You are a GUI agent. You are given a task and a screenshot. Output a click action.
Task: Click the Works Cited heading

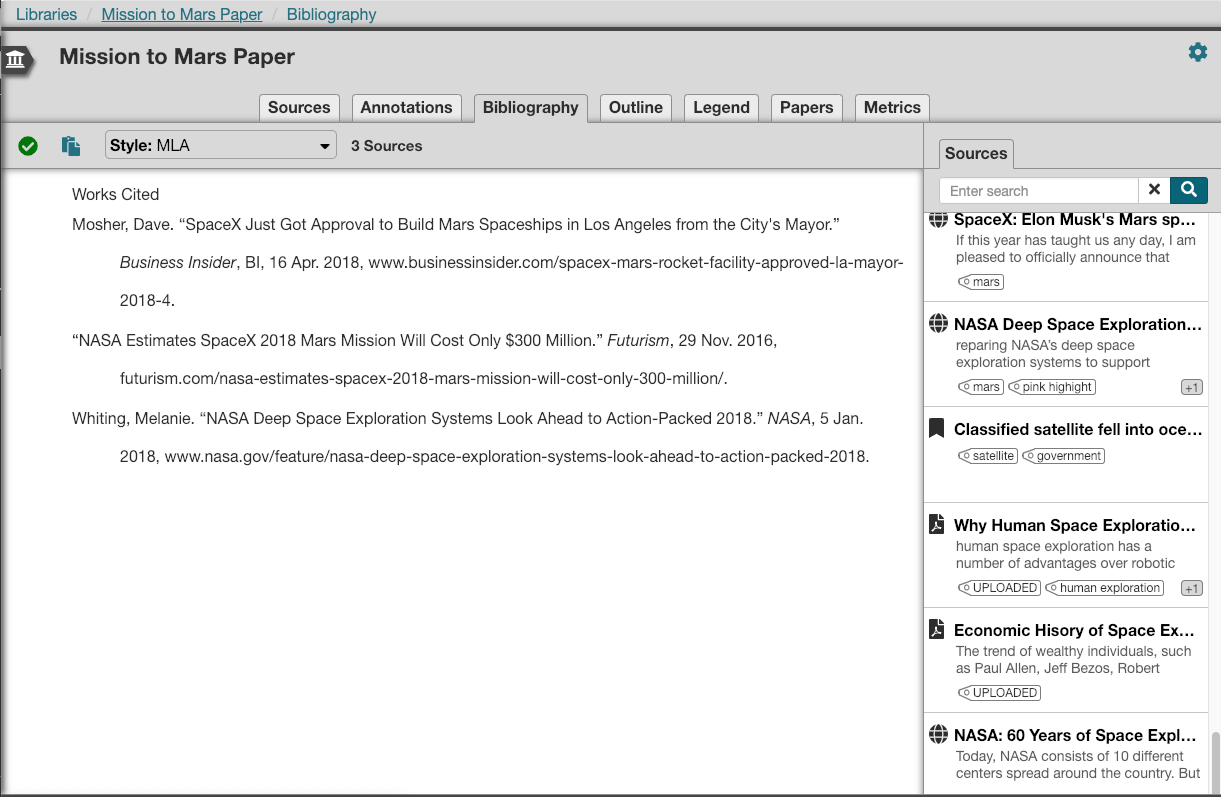[x=116, y=194]
